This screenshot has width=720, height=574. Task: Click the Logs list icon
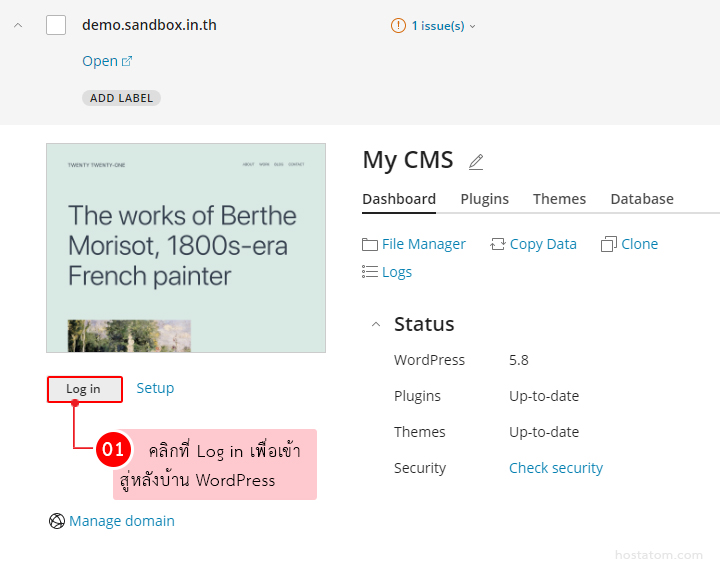pos(370,272)
